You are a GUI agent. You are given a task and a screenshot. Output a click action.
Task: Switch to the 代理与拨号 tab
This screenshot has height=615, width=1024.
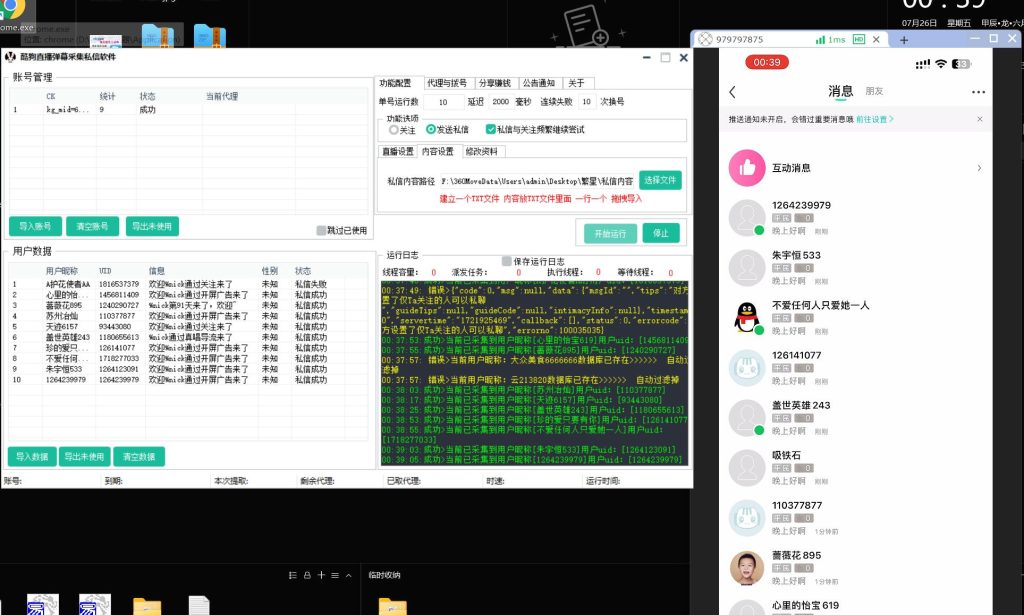[446, 83]
